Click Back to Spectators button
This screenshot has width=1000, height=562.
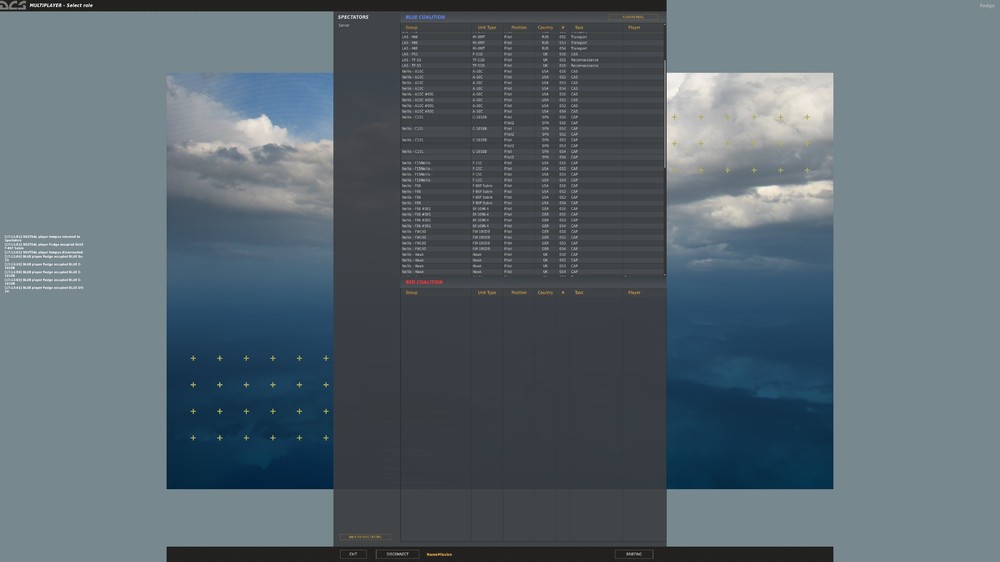coord(365,537)
